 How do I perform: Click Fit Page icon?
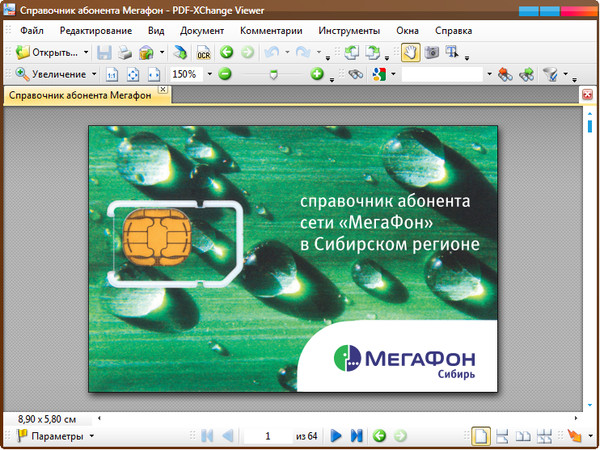click(133, 74)
